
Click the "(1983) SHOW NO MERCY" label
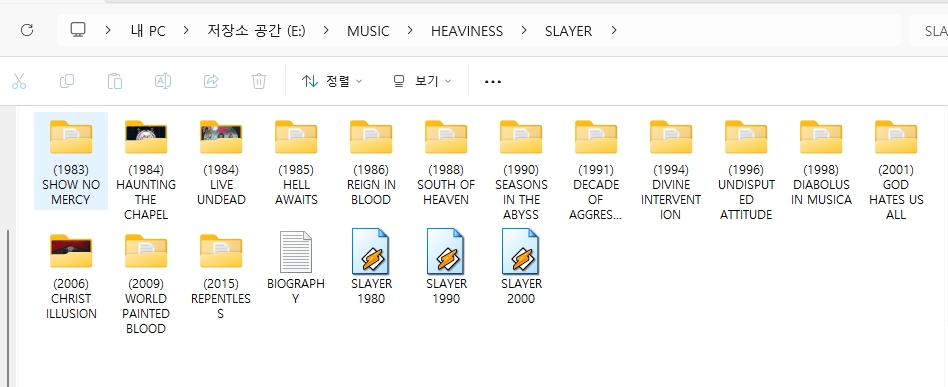pos(71,184)
